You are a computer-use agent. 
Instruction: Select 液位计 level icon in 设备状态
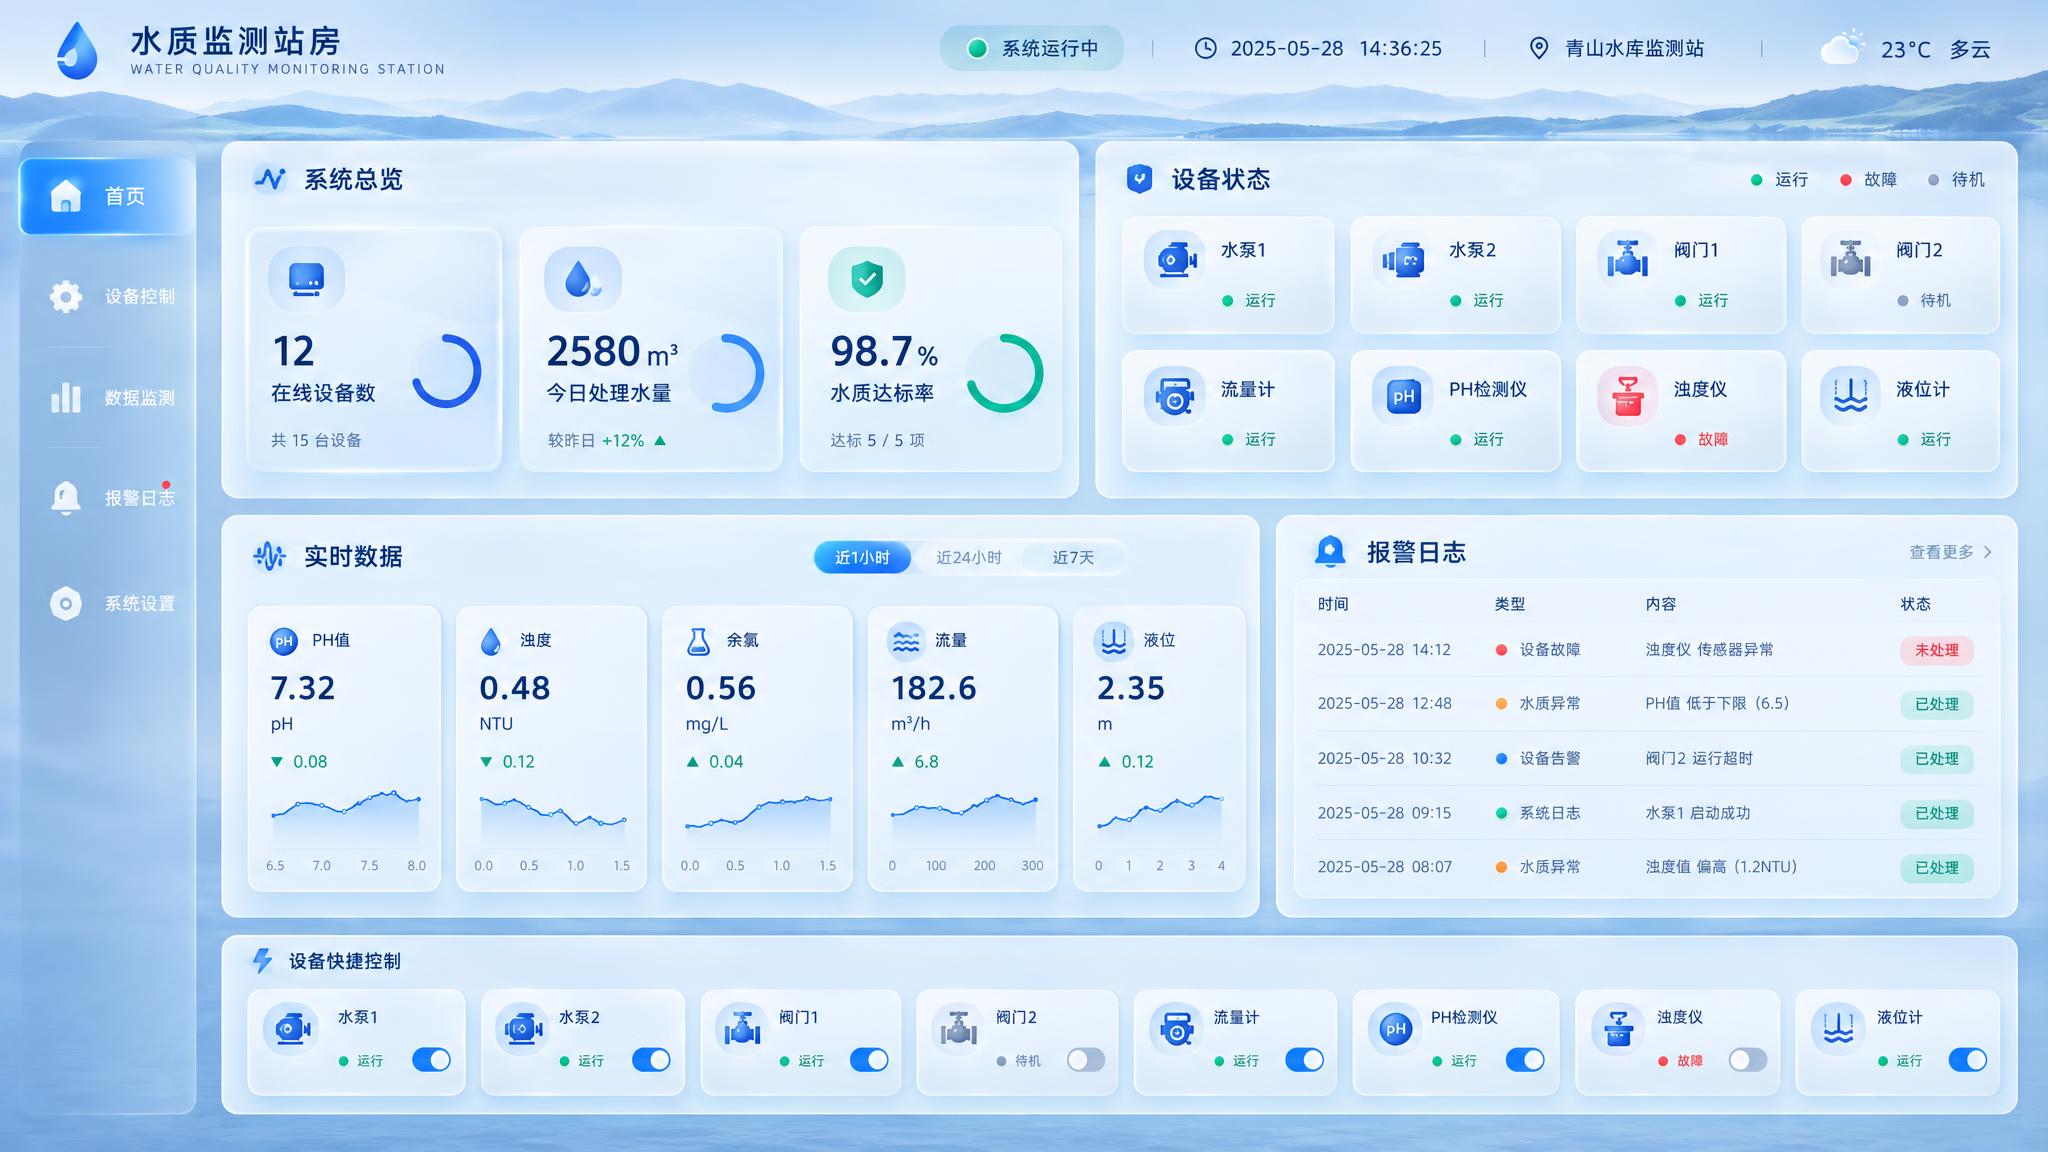[1850, 397]
